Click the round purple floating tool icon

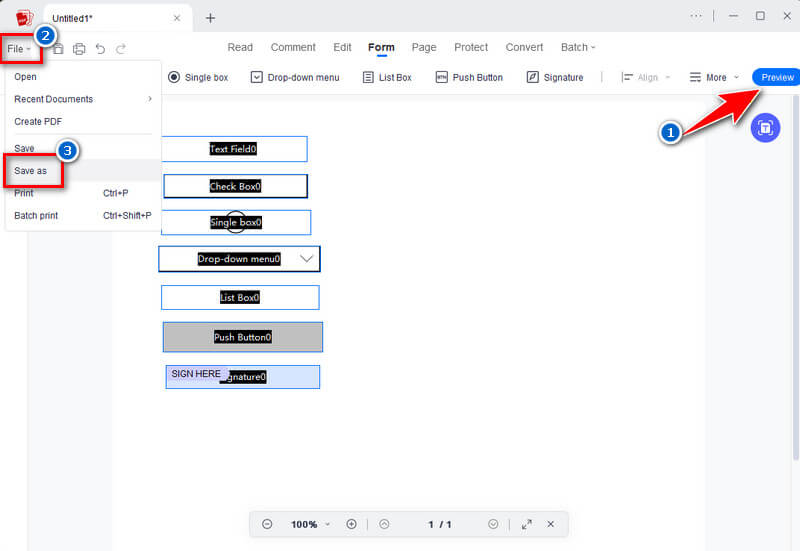pos(765,128)
